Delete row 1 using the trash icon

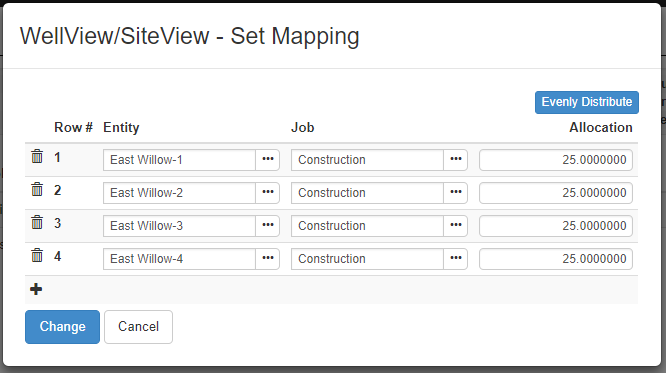(x=37, y=156)
